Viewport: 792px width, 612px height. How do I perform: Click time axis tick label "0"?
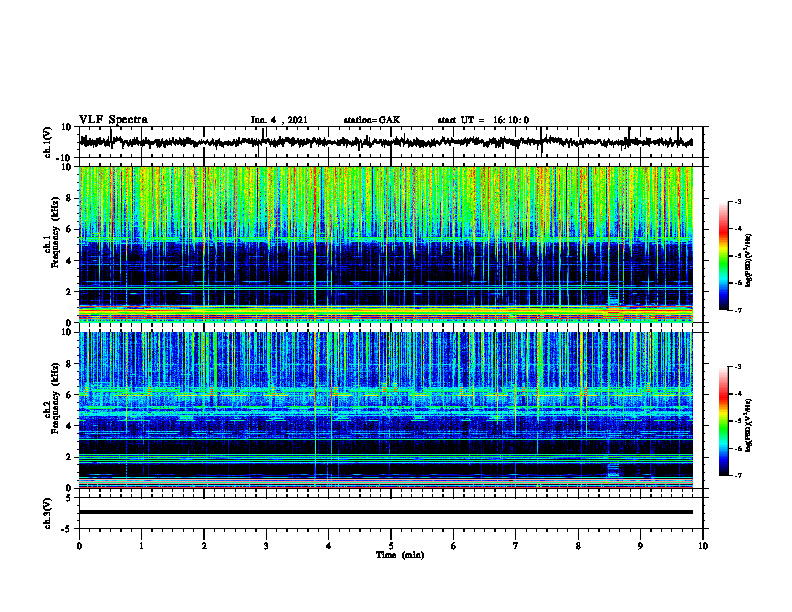[79, 546]
